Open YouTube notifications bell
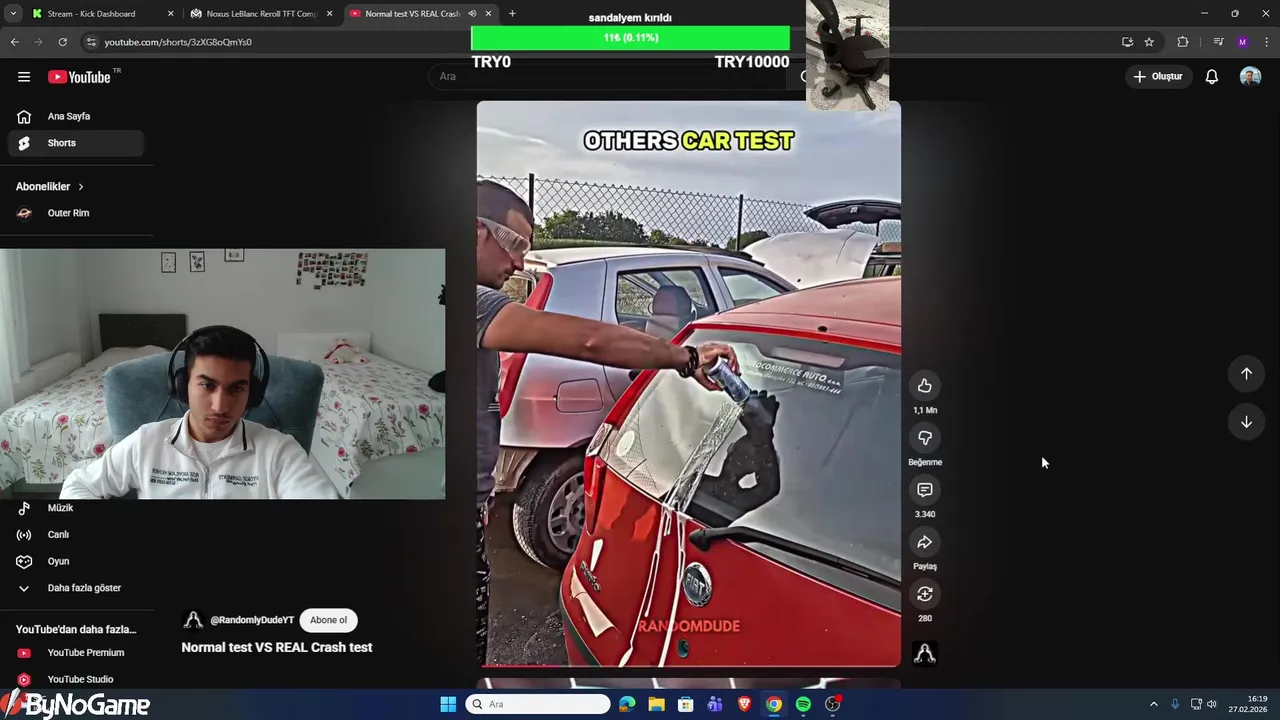The height and width of the screenshot is (720, 1280). (x=1211, y=77)
